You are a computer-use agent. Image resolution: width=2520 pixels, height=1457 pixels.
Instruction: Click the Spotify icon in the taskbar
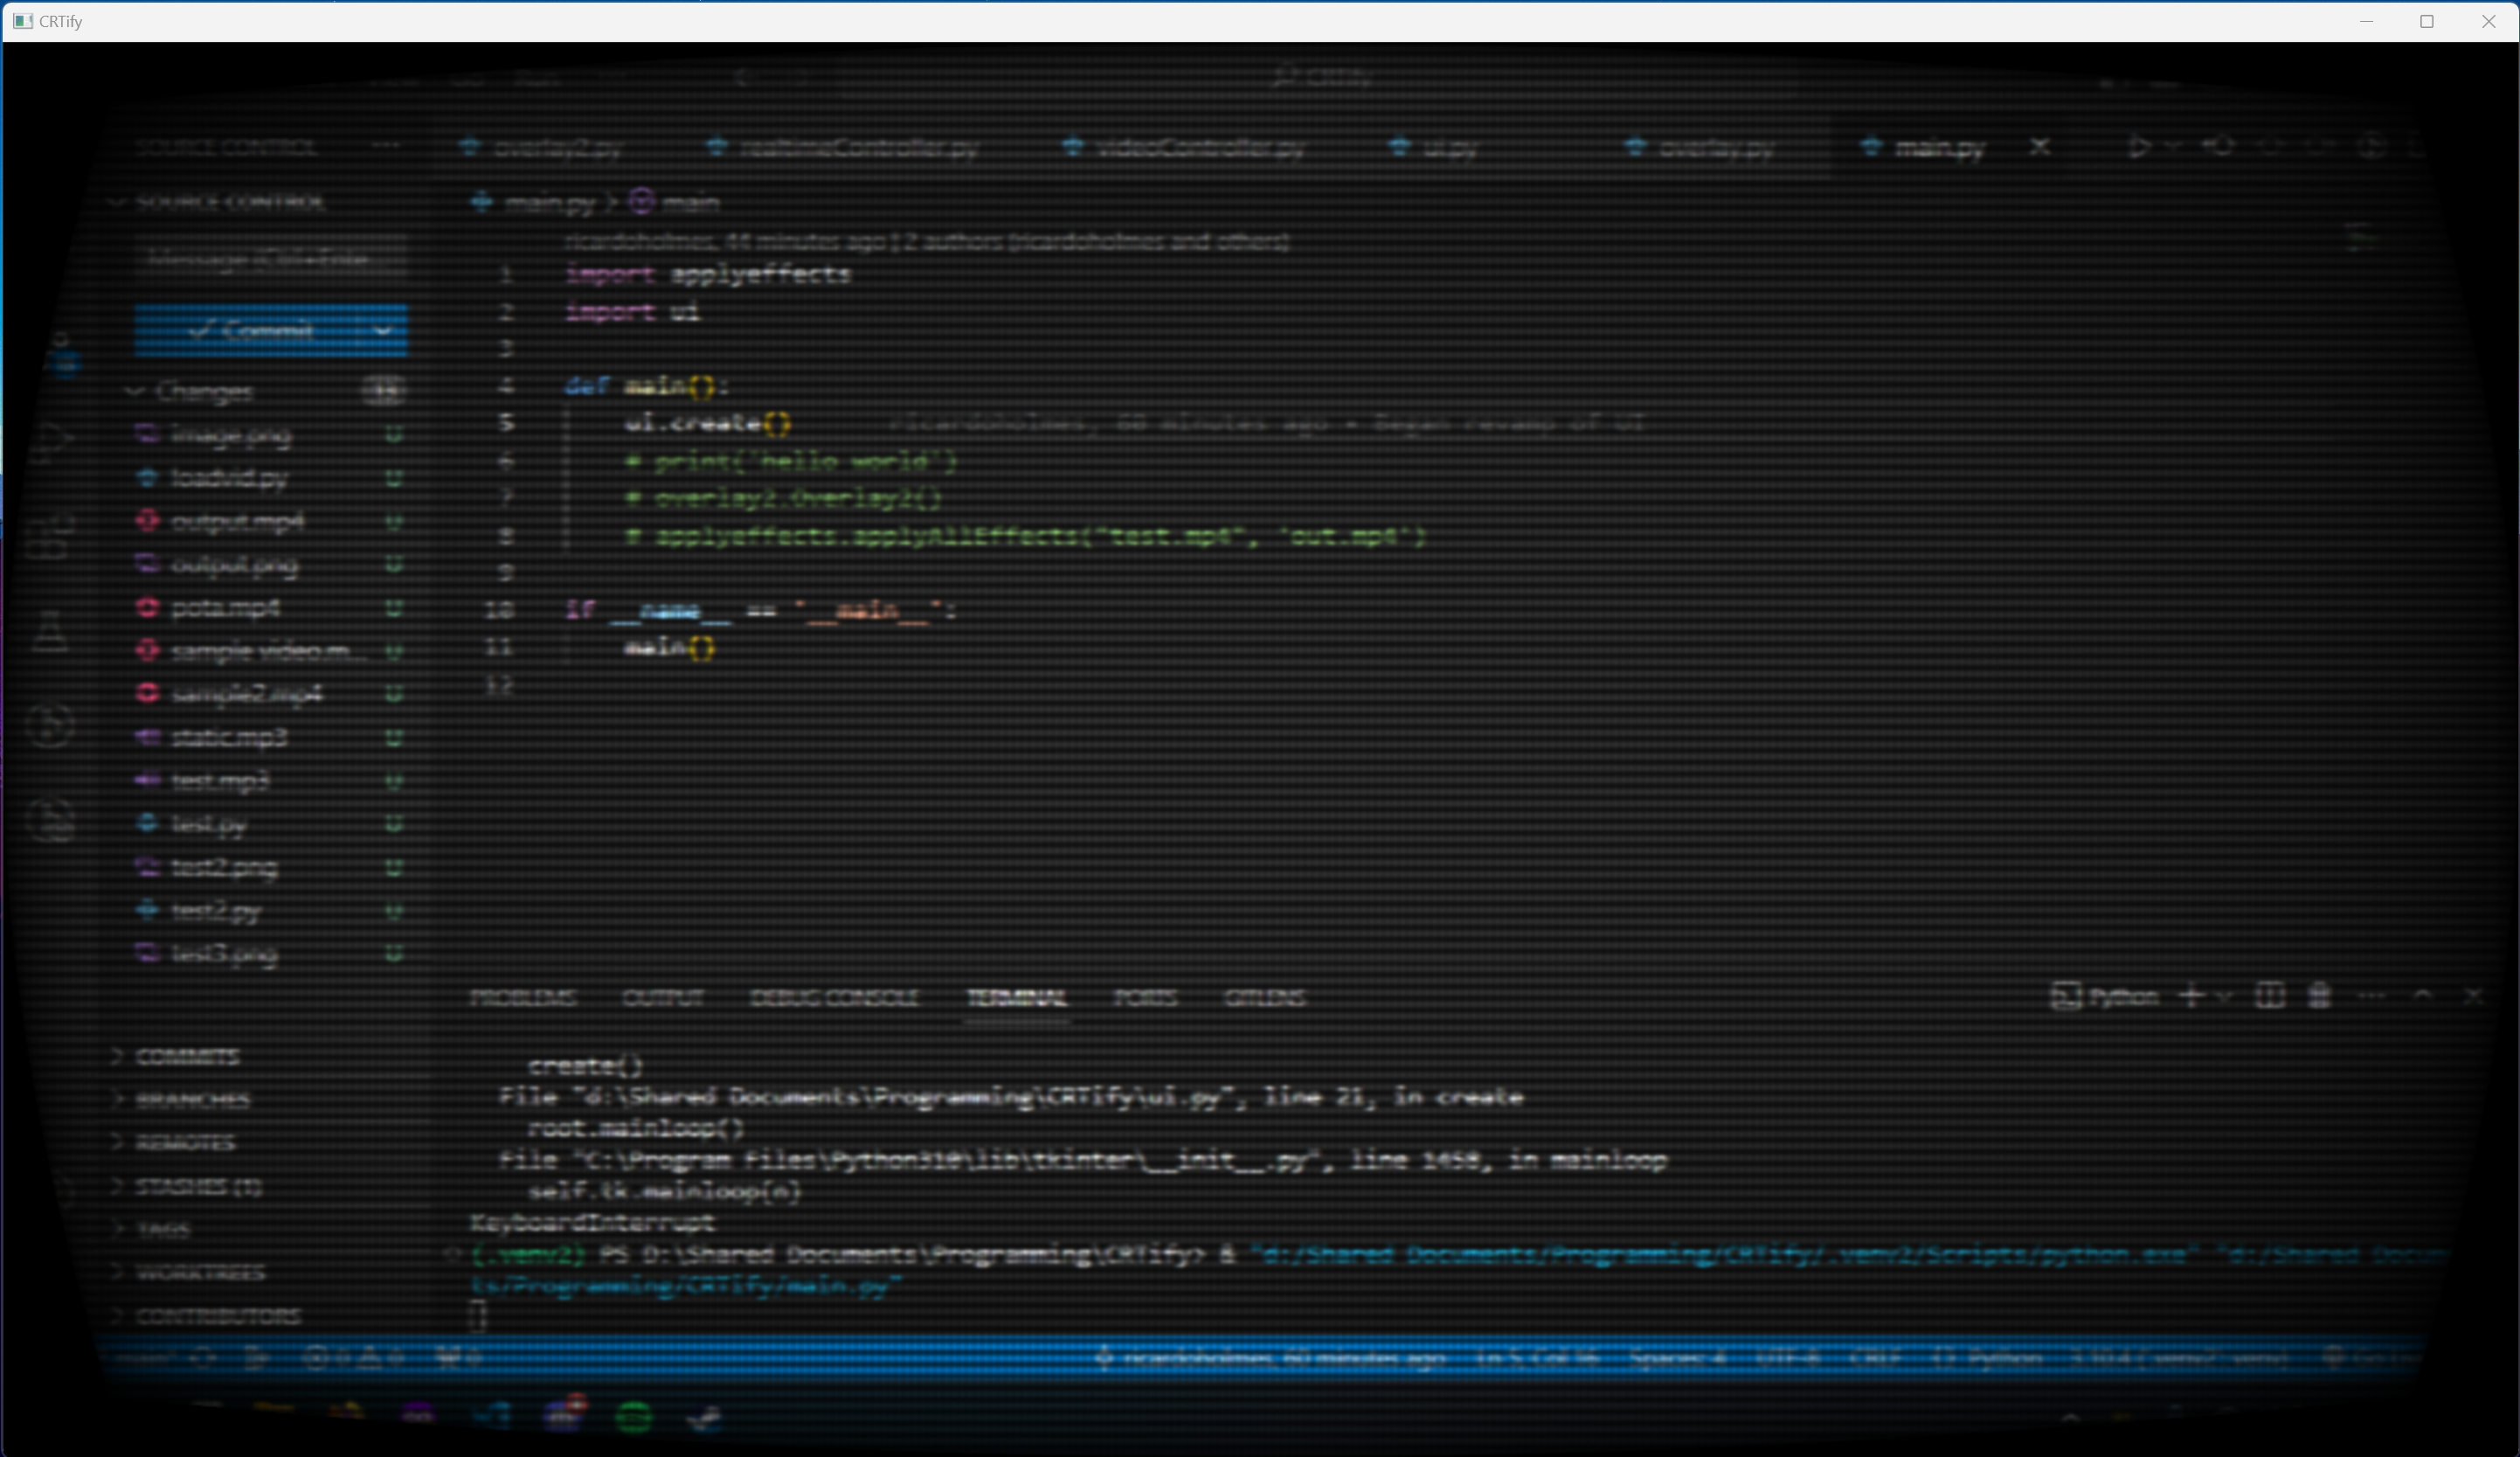(x=634, y=1416)
